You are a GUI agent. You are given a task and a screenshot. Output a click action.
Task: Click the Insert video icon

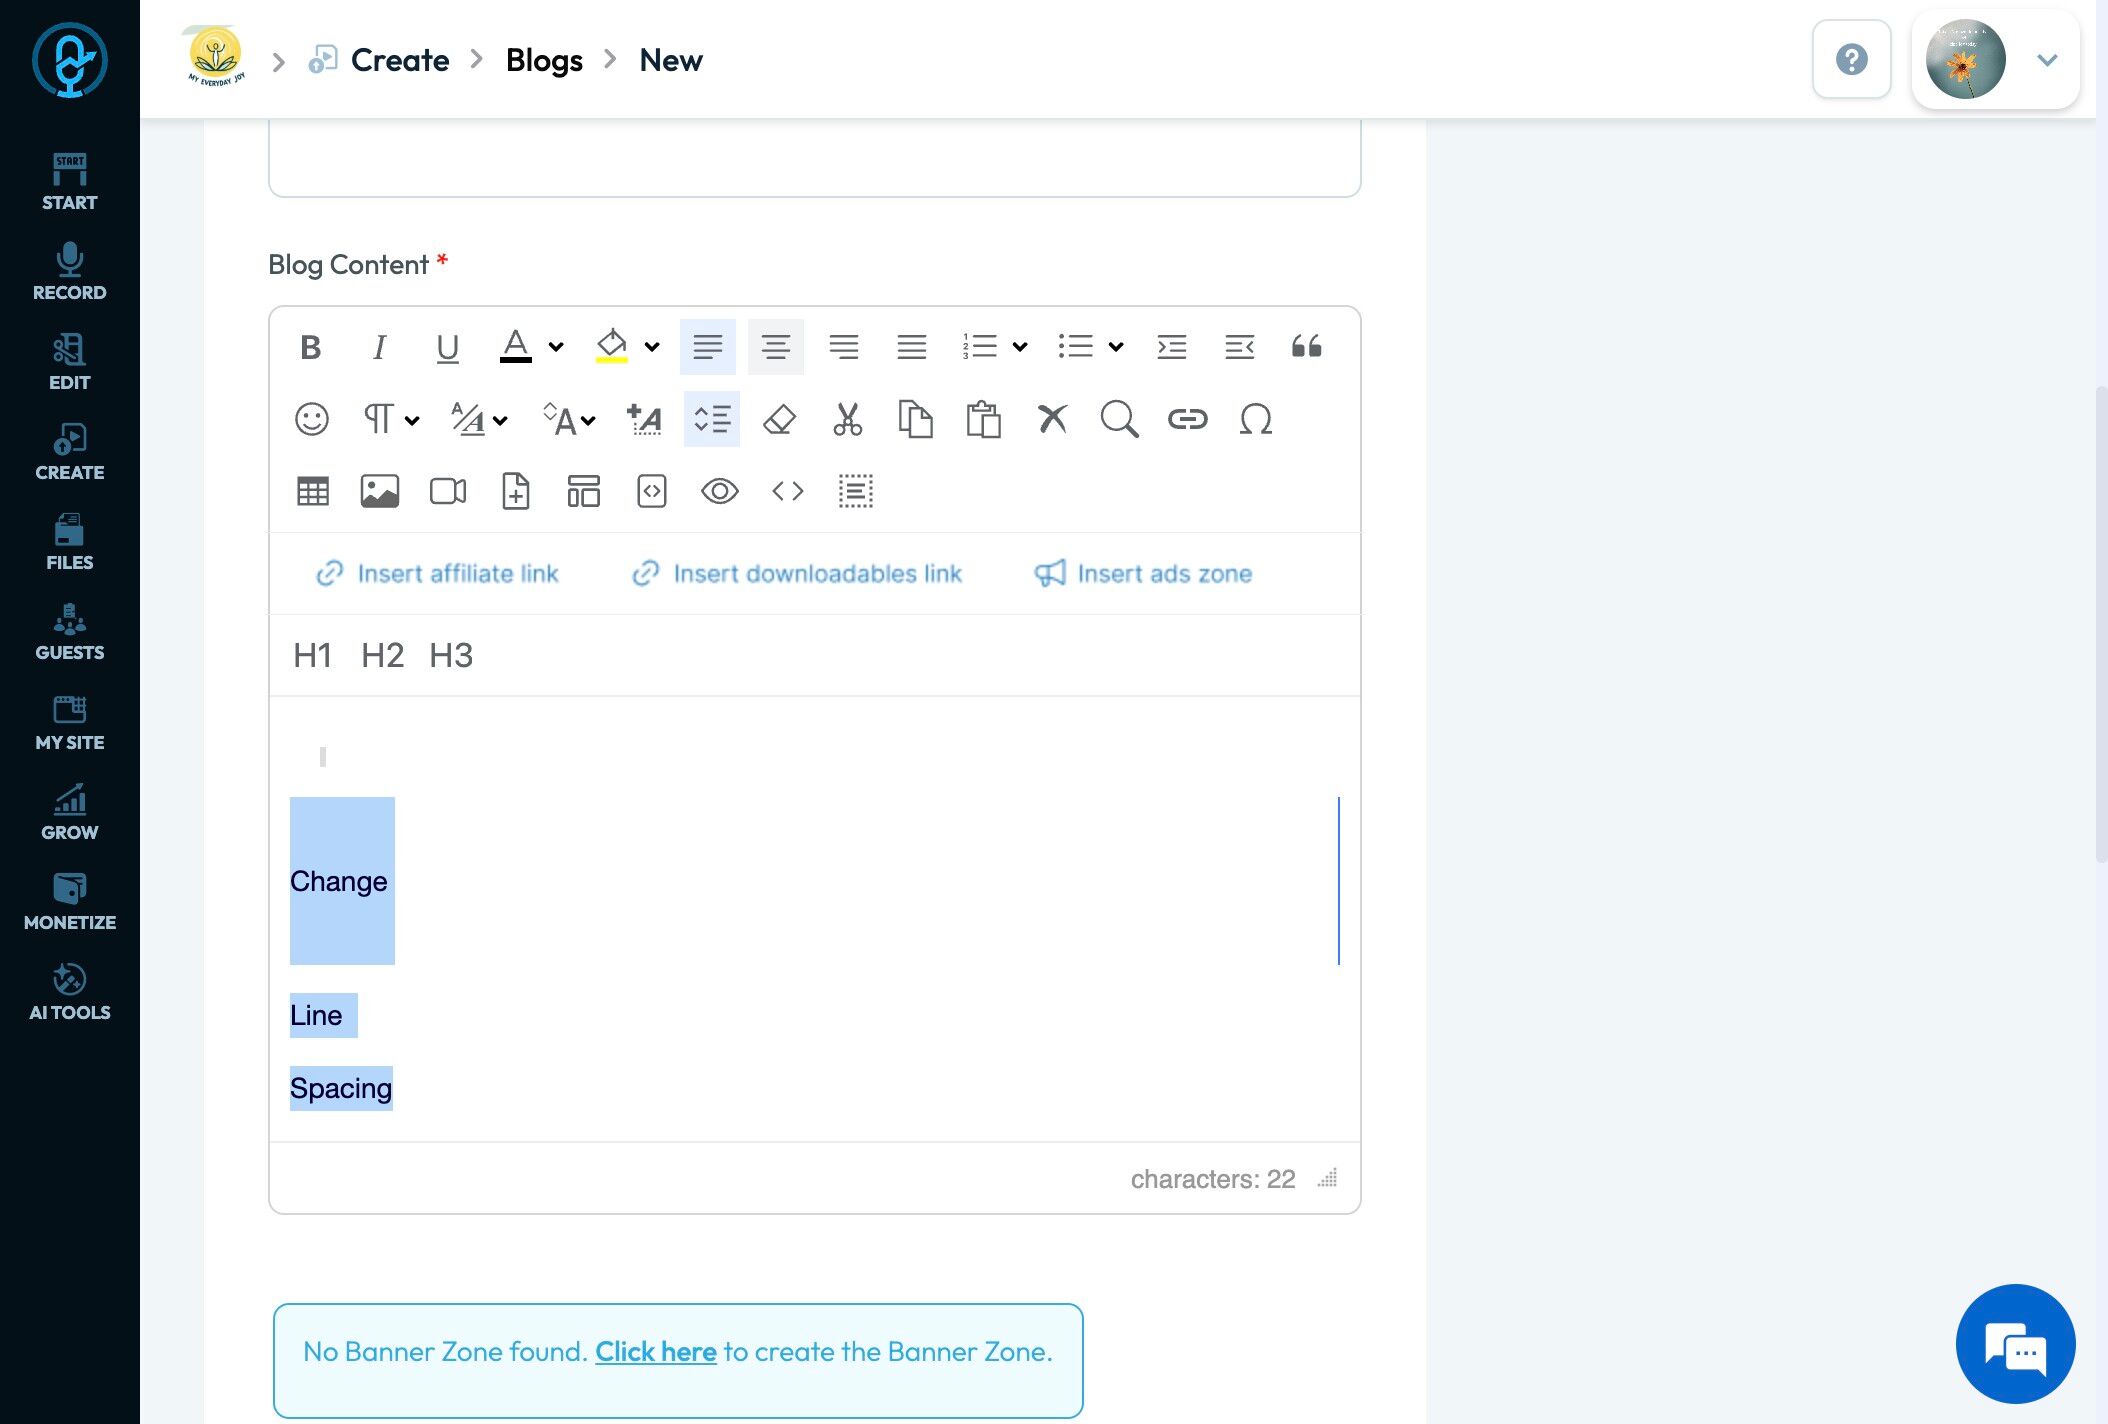(447, 491)
